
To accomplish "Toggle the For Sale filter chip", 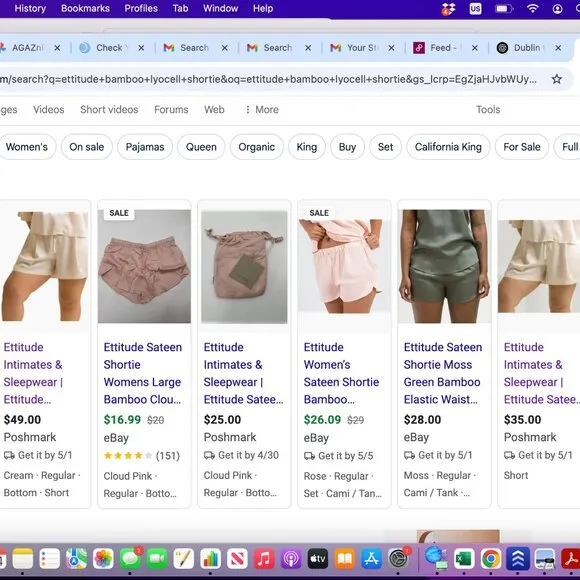I will point(522,147).
